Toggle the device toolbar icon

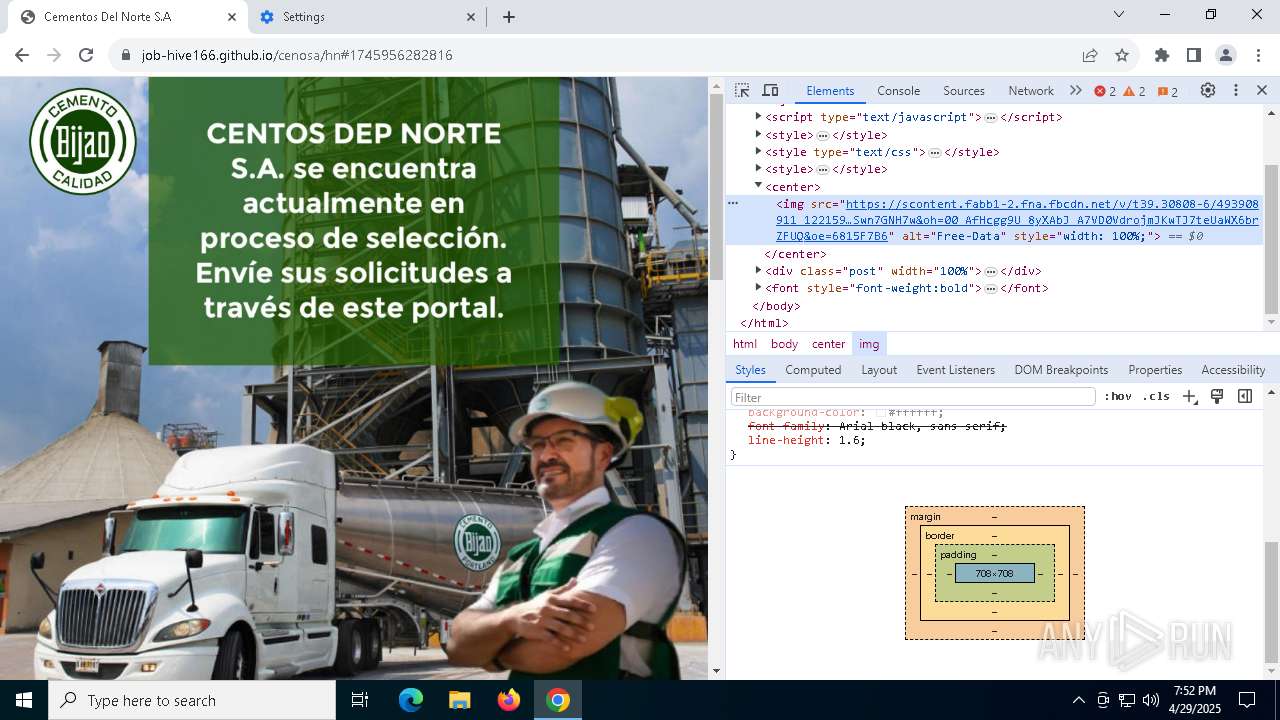point(770,90)
